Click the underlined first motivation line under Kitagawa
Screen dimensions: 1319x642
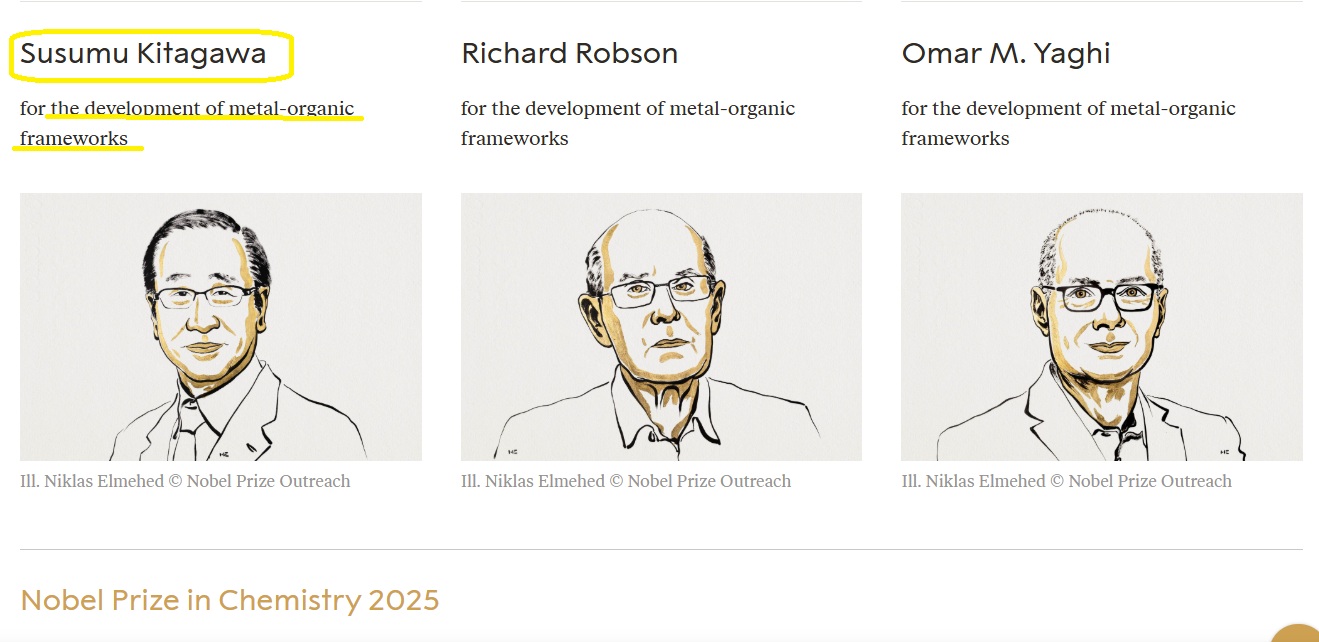(x=200, y=108)
